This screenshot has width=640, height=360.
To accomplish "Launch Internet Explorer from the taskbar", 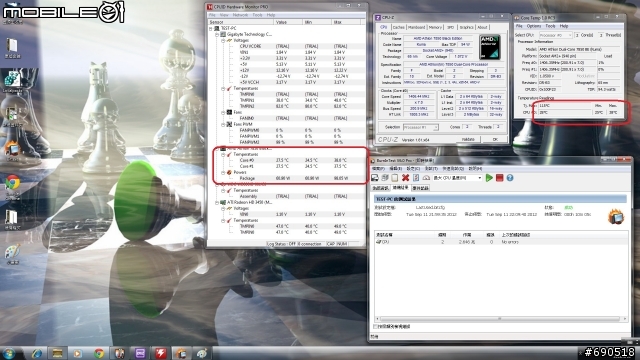I will [x=37, y=353].
